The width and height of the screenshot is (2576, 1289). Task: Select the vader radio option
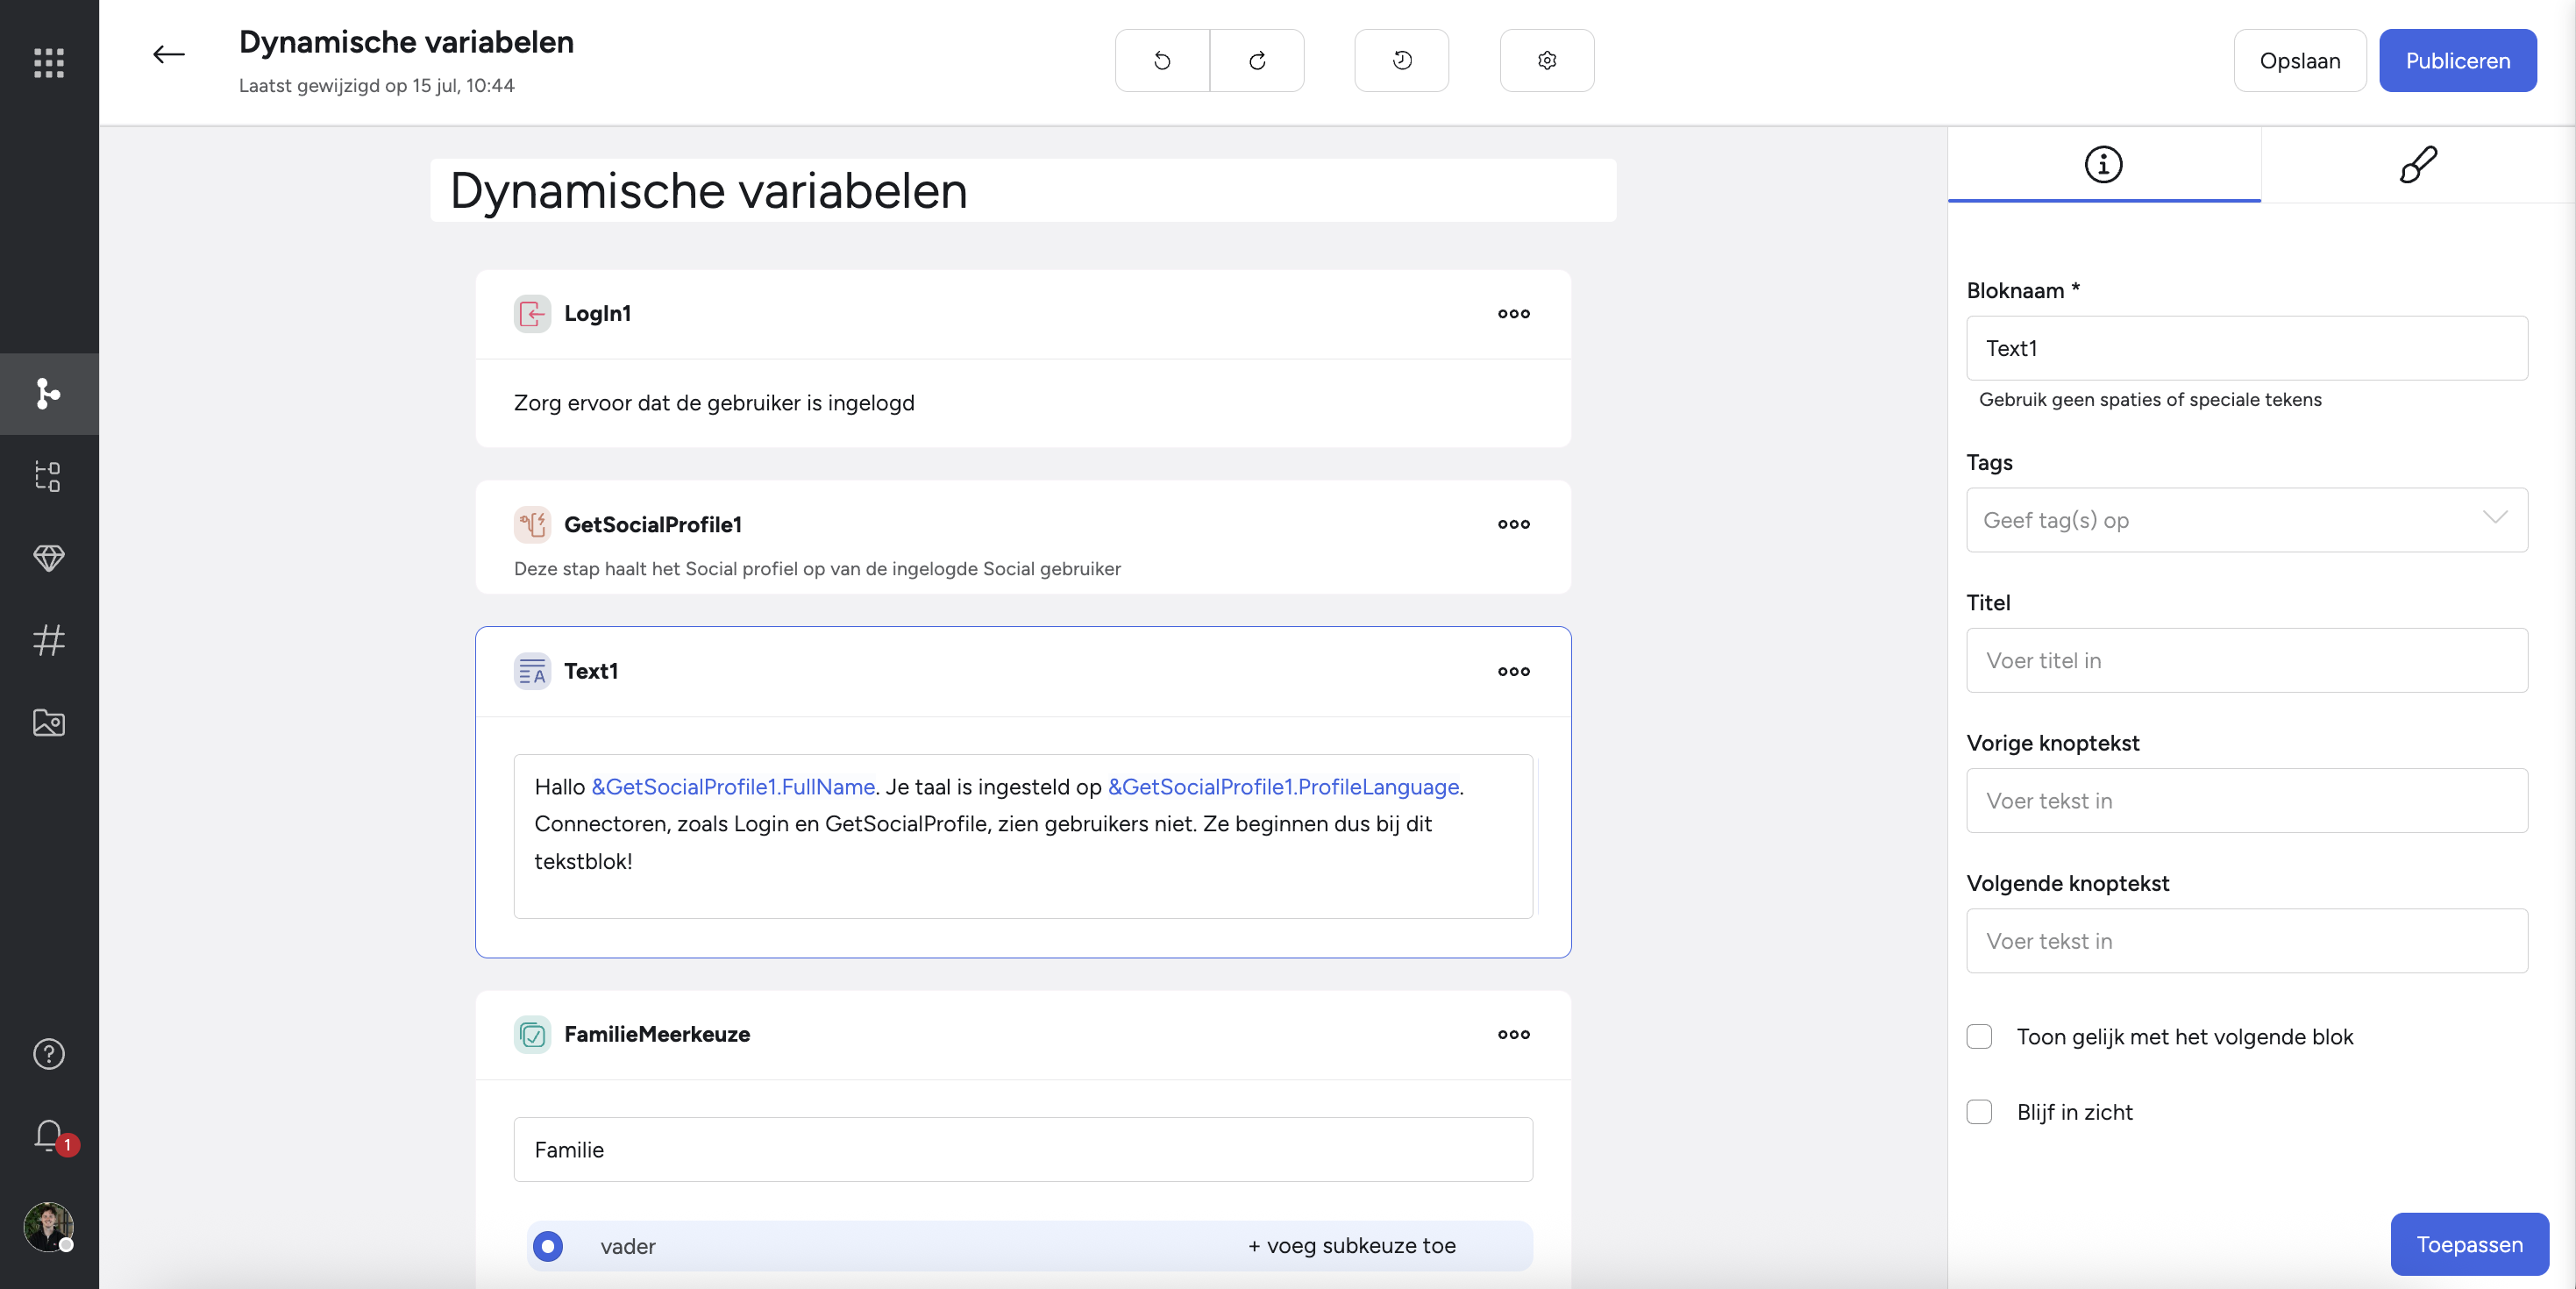click(x=548, y=1246)
